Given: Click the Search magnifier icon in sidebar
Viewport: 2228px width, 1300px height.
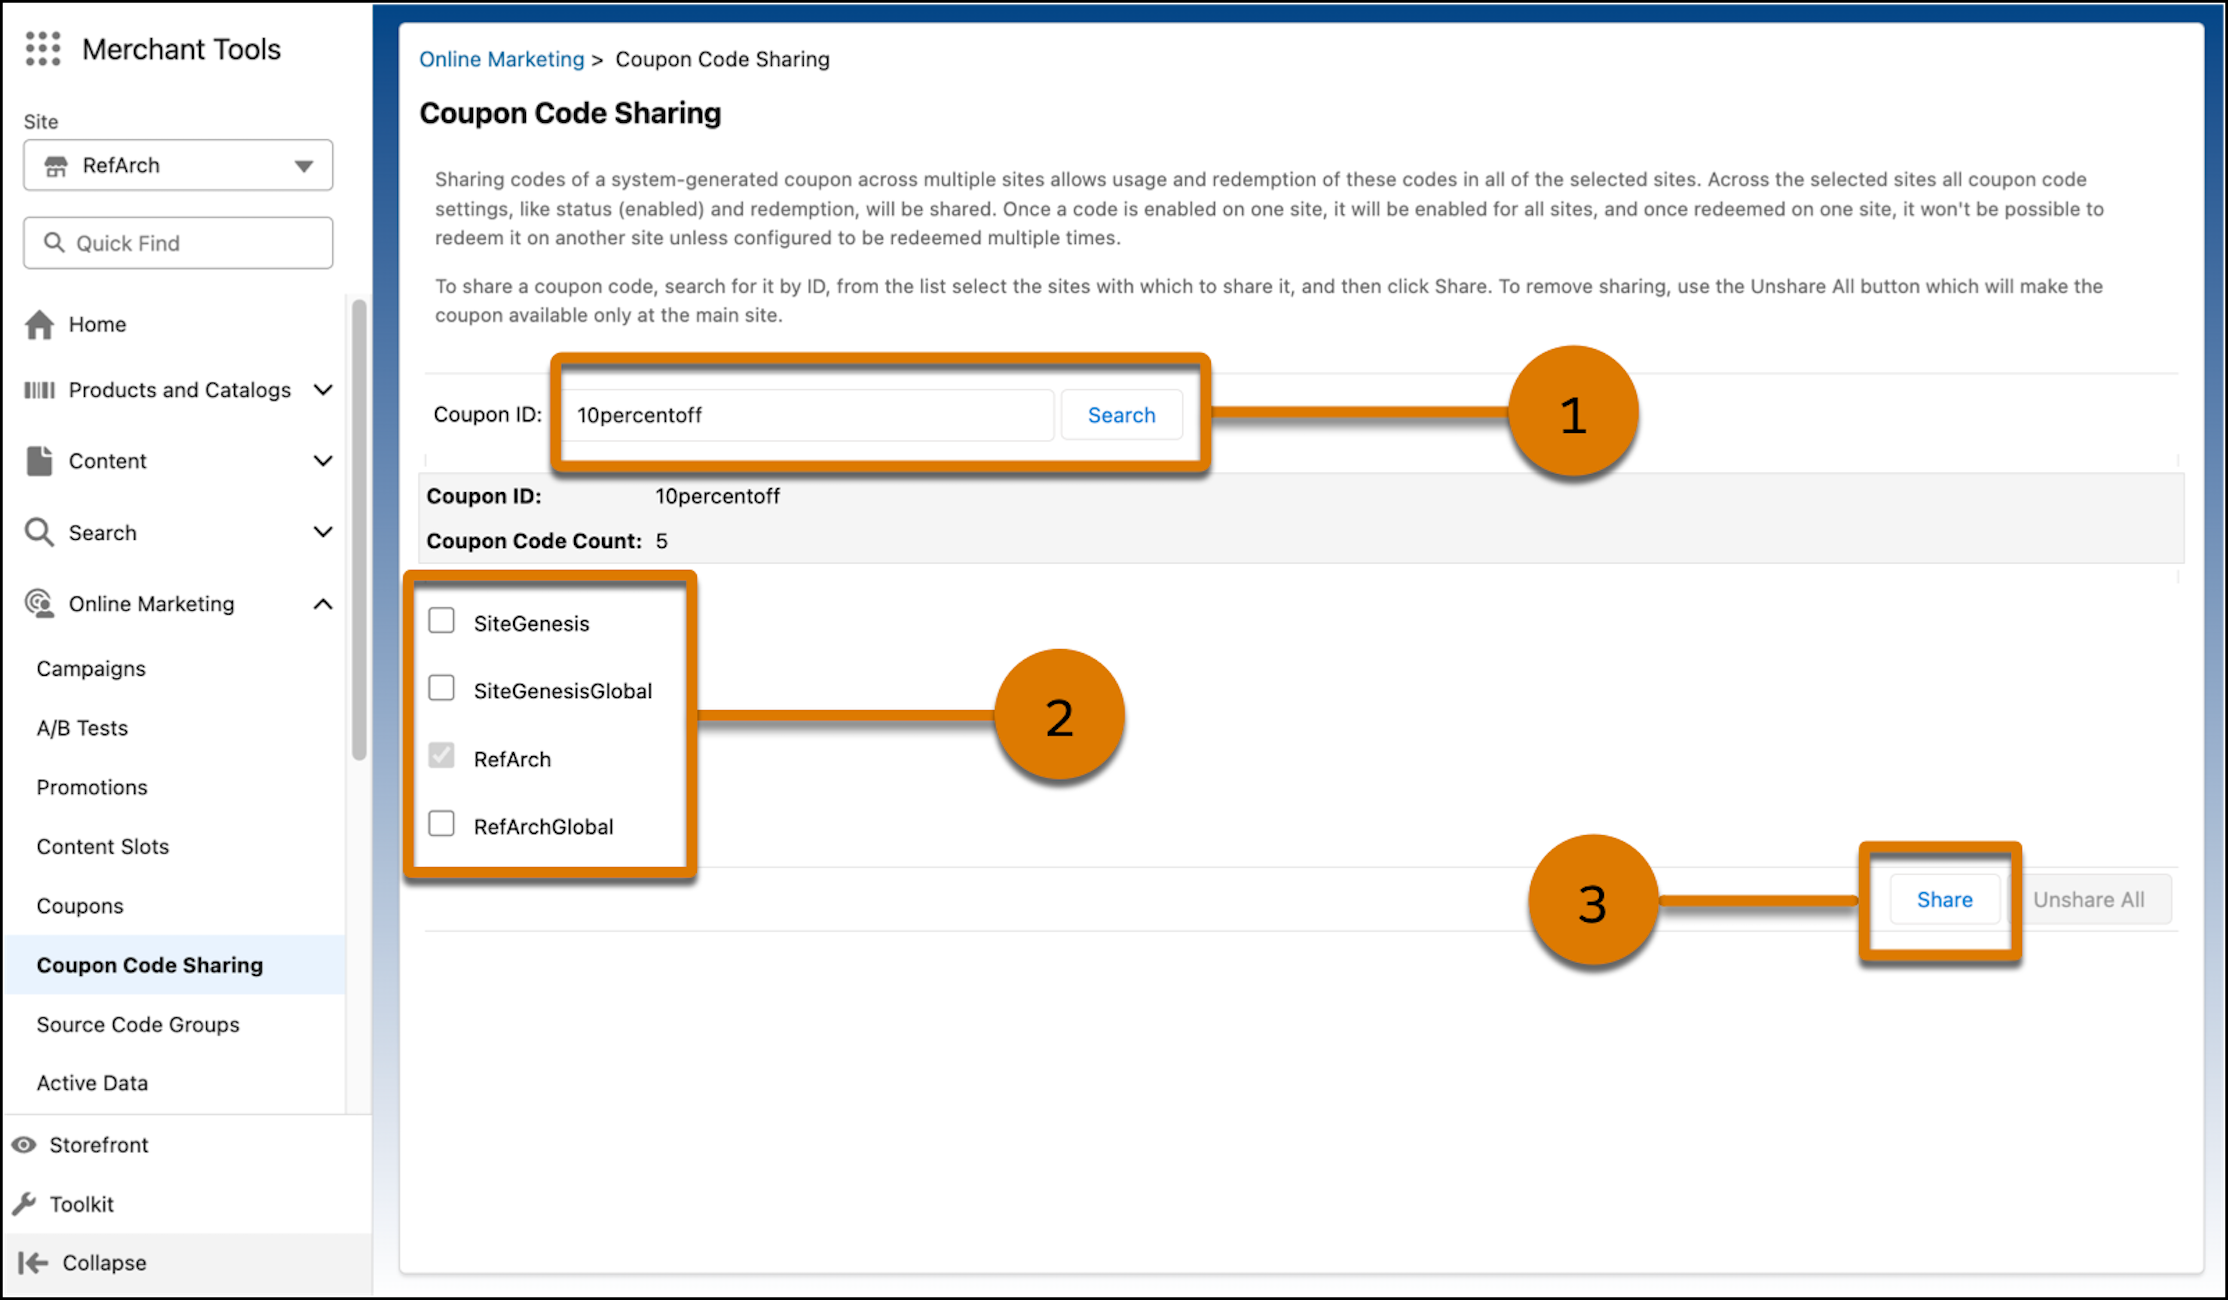Looking at the screenshot, I should [39, 532].
